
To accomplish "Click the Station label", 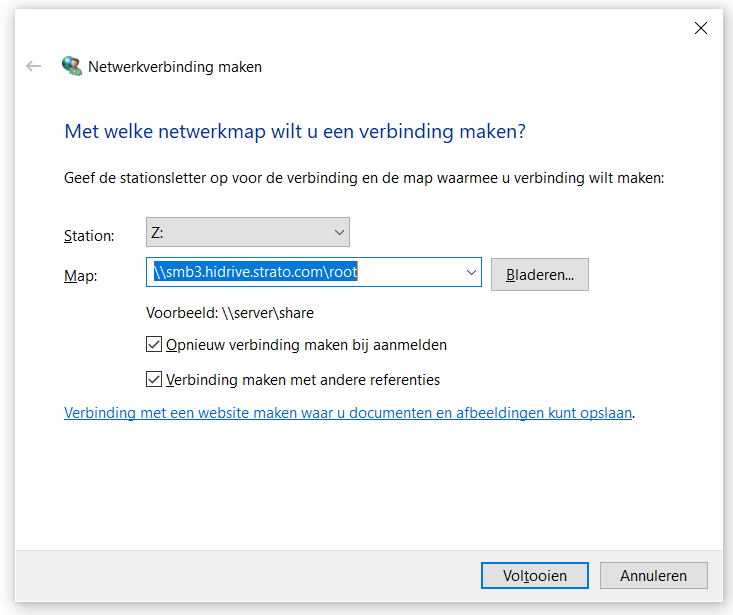I will (x=89, y=236).
